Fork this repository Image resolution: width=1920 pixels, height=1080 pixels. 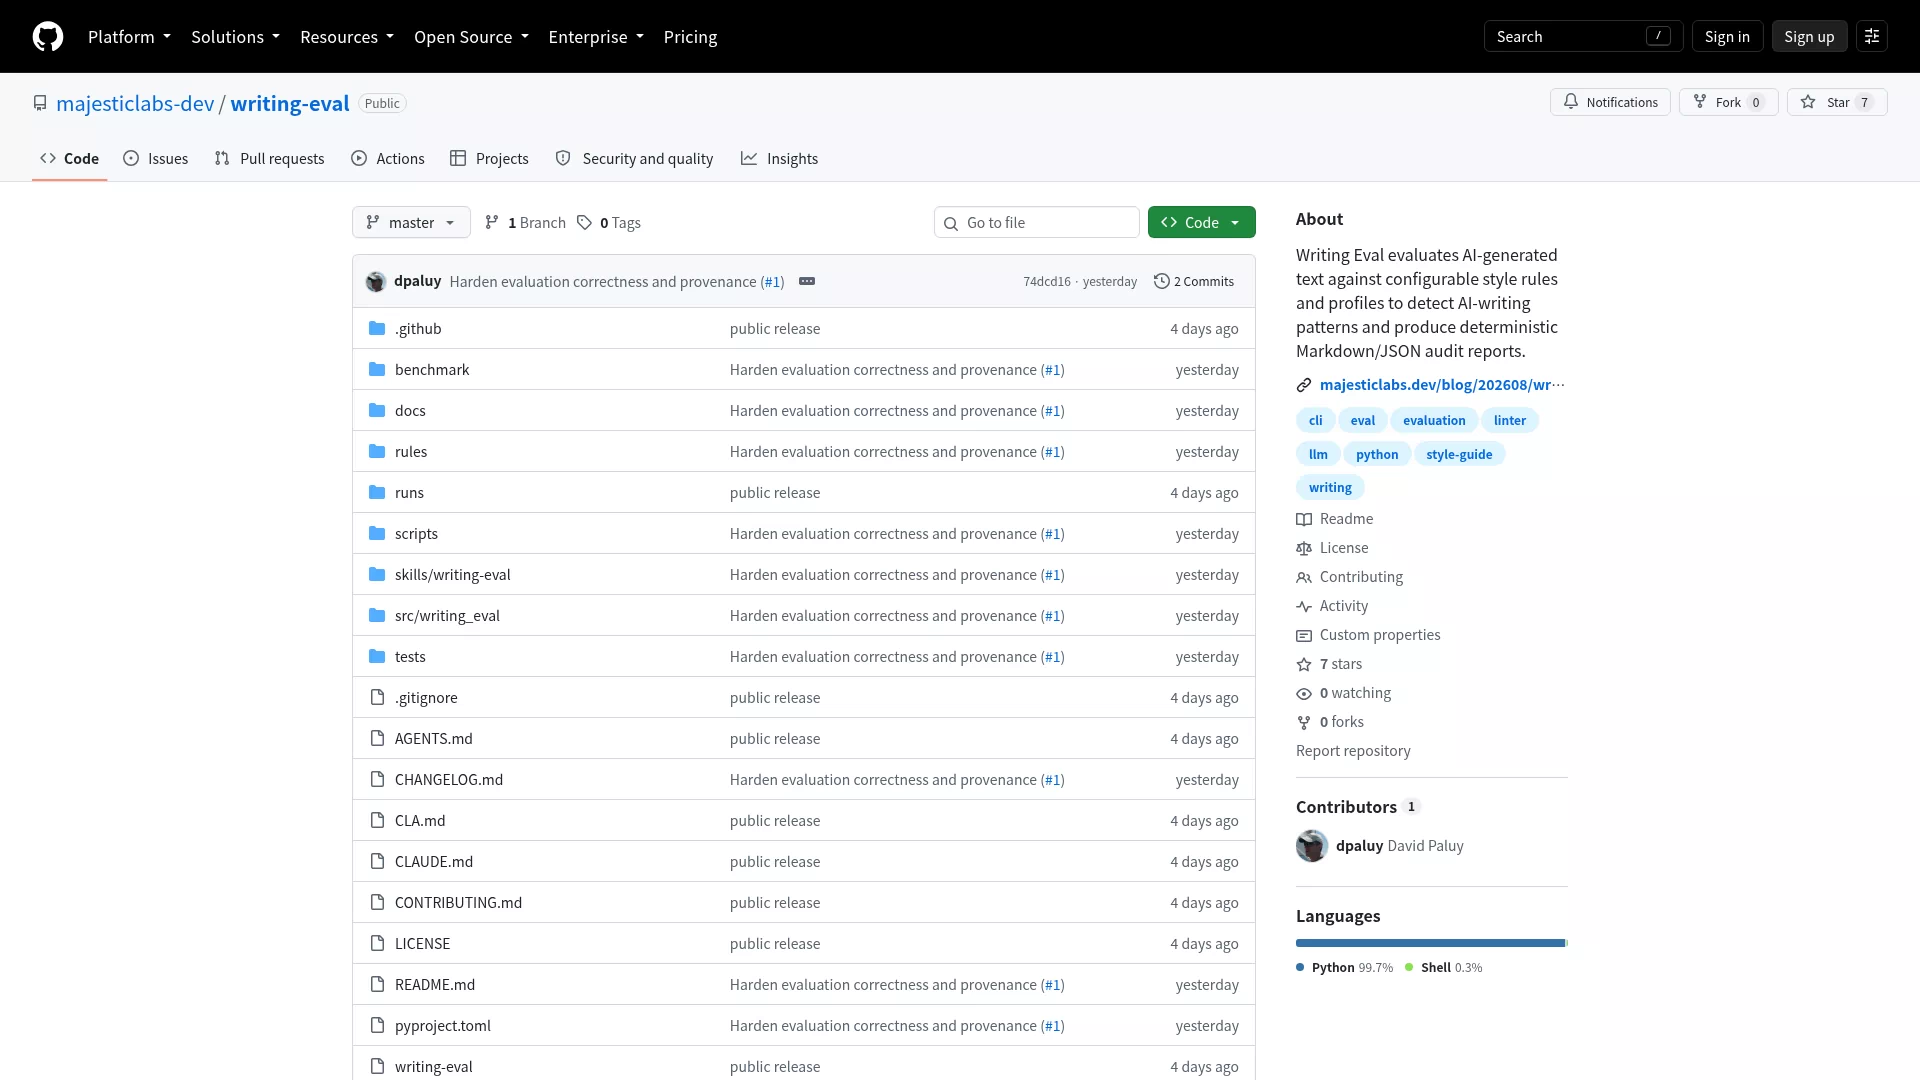tap(1728, 103)
